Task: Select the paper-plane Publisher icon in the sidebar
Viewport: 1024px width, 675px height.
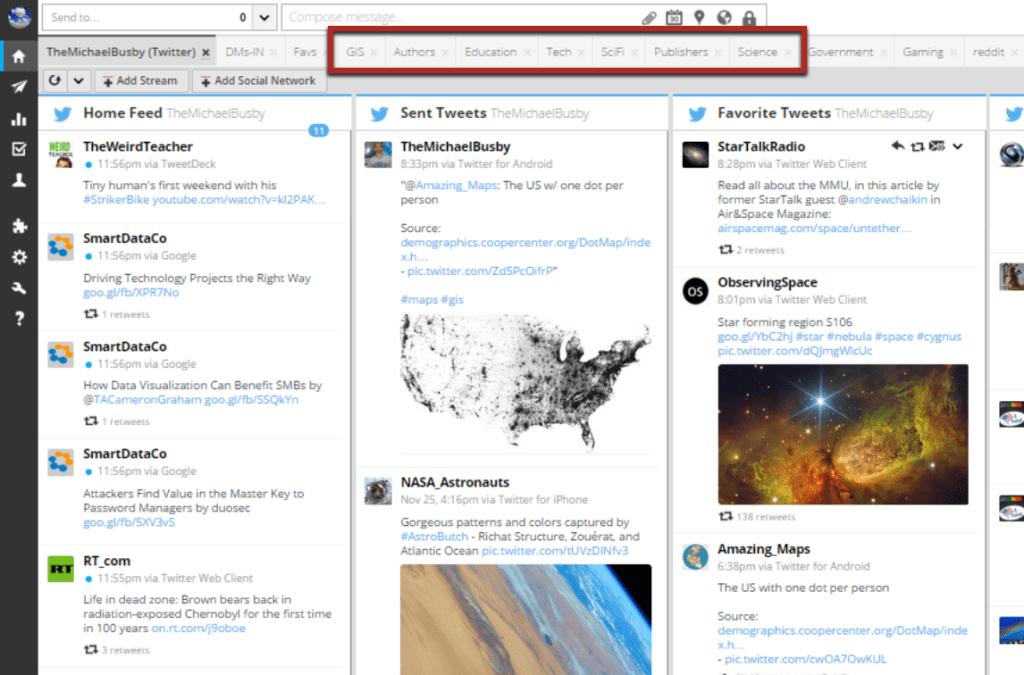Action: click(17, 86)
